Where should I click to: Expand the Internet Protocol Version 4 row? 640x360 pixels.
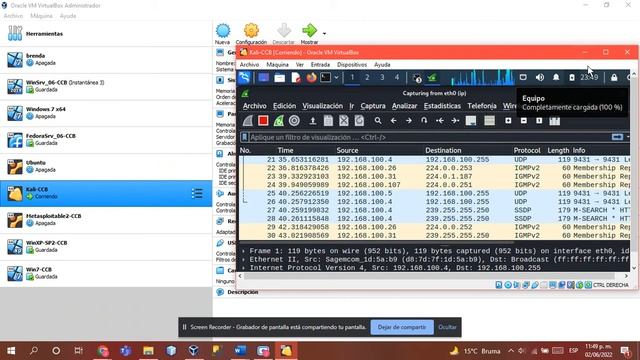tap(244, 268)
